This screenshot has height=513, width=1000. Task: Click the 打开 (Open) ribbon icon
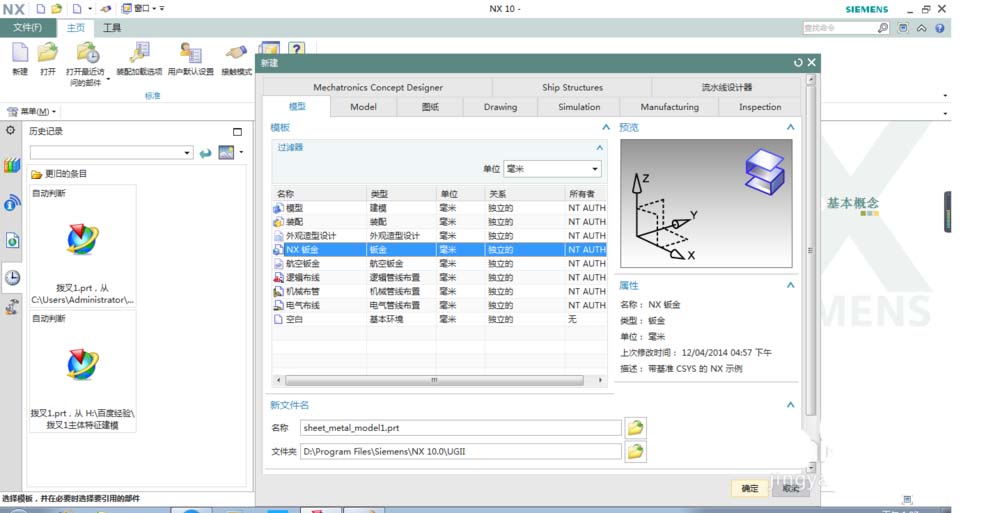click(48, 53)
